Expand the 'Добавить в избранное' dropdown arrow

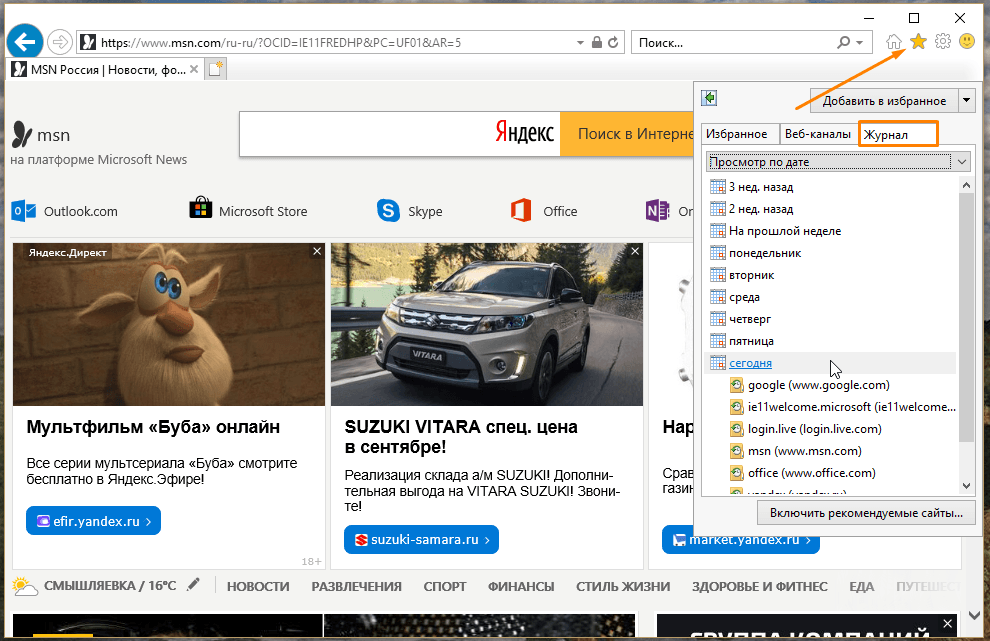pyautogui.click(x=966, y=100)
